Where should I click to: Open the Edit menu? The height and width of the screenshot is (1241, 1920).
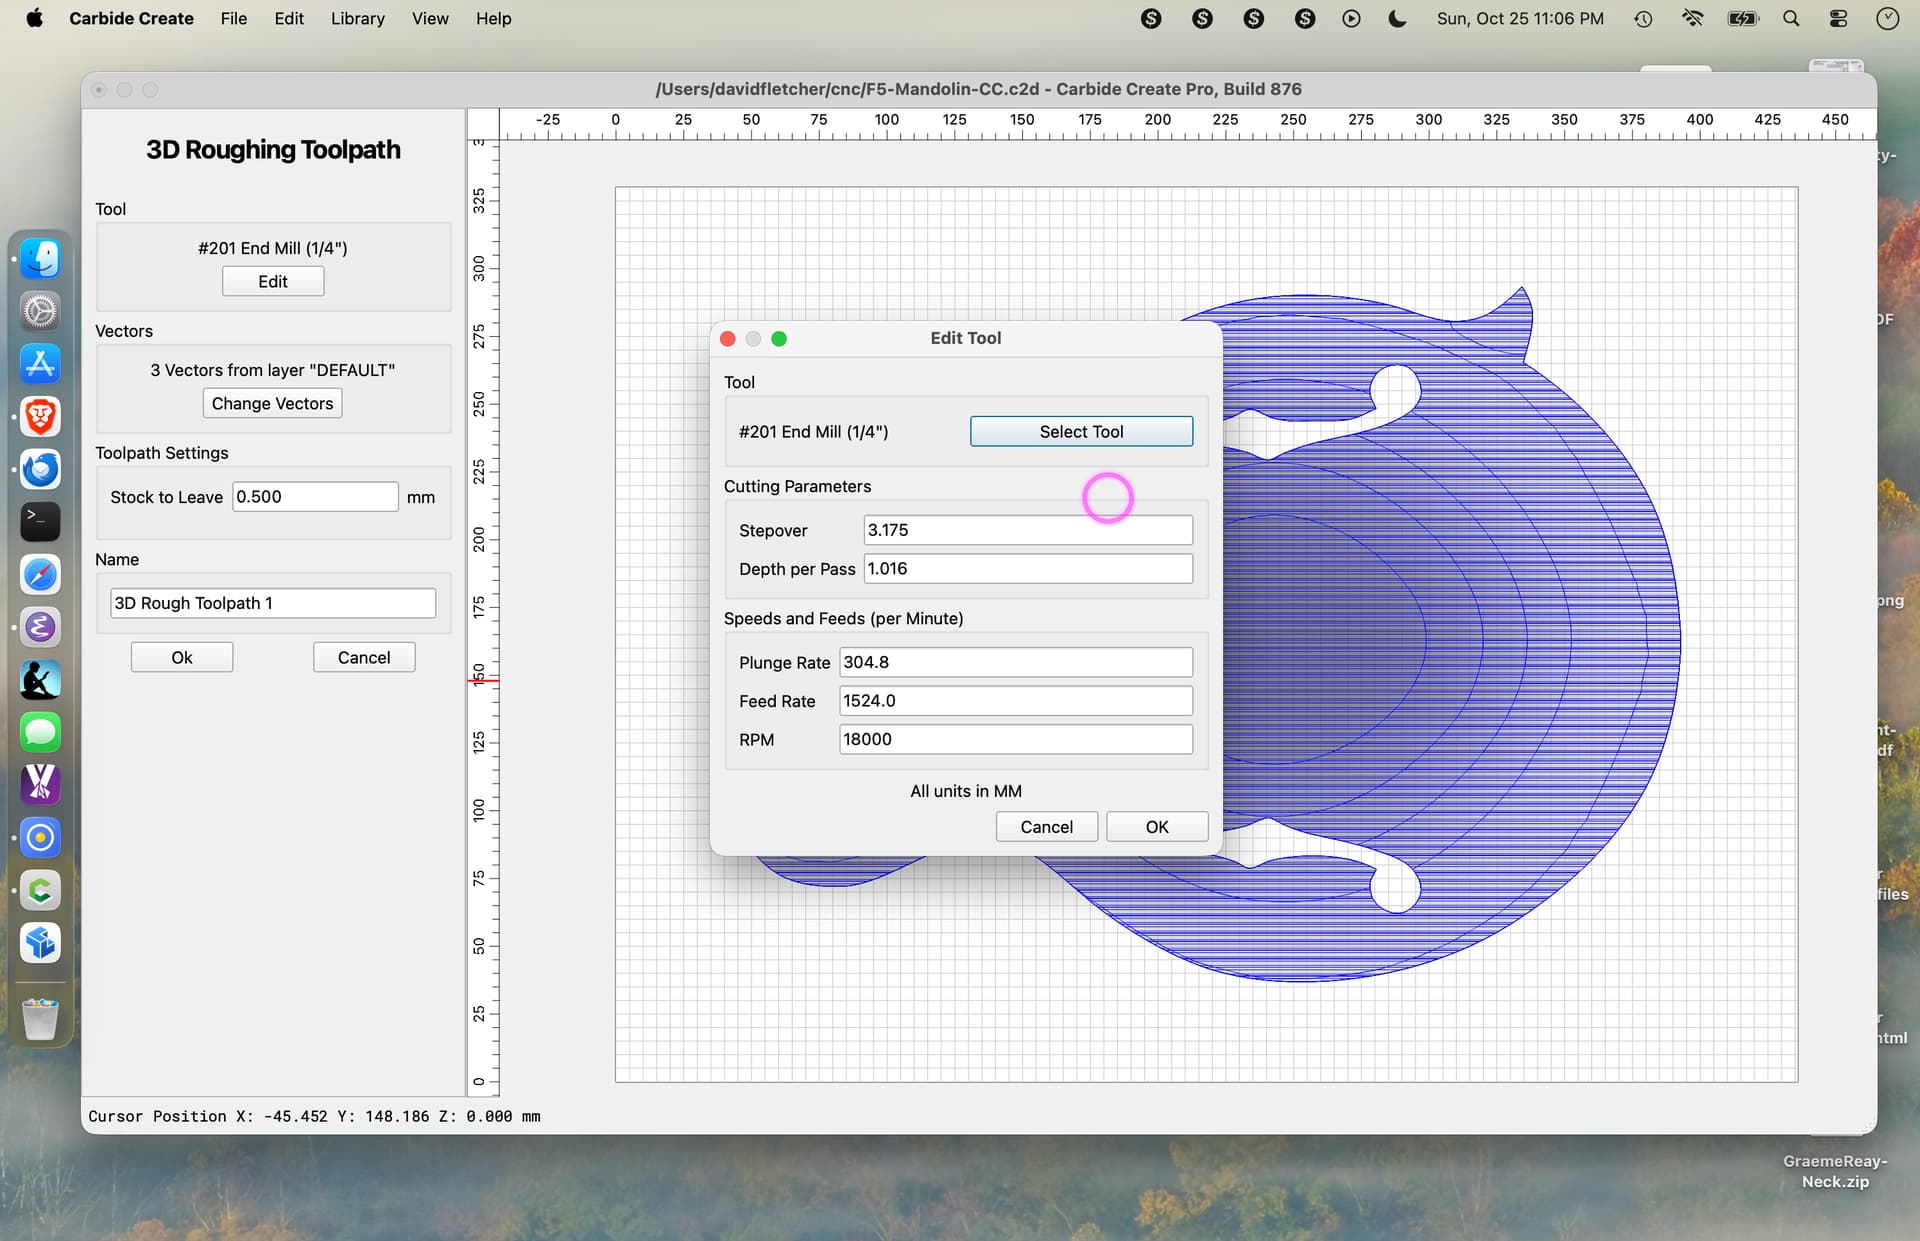pos(289,18)
